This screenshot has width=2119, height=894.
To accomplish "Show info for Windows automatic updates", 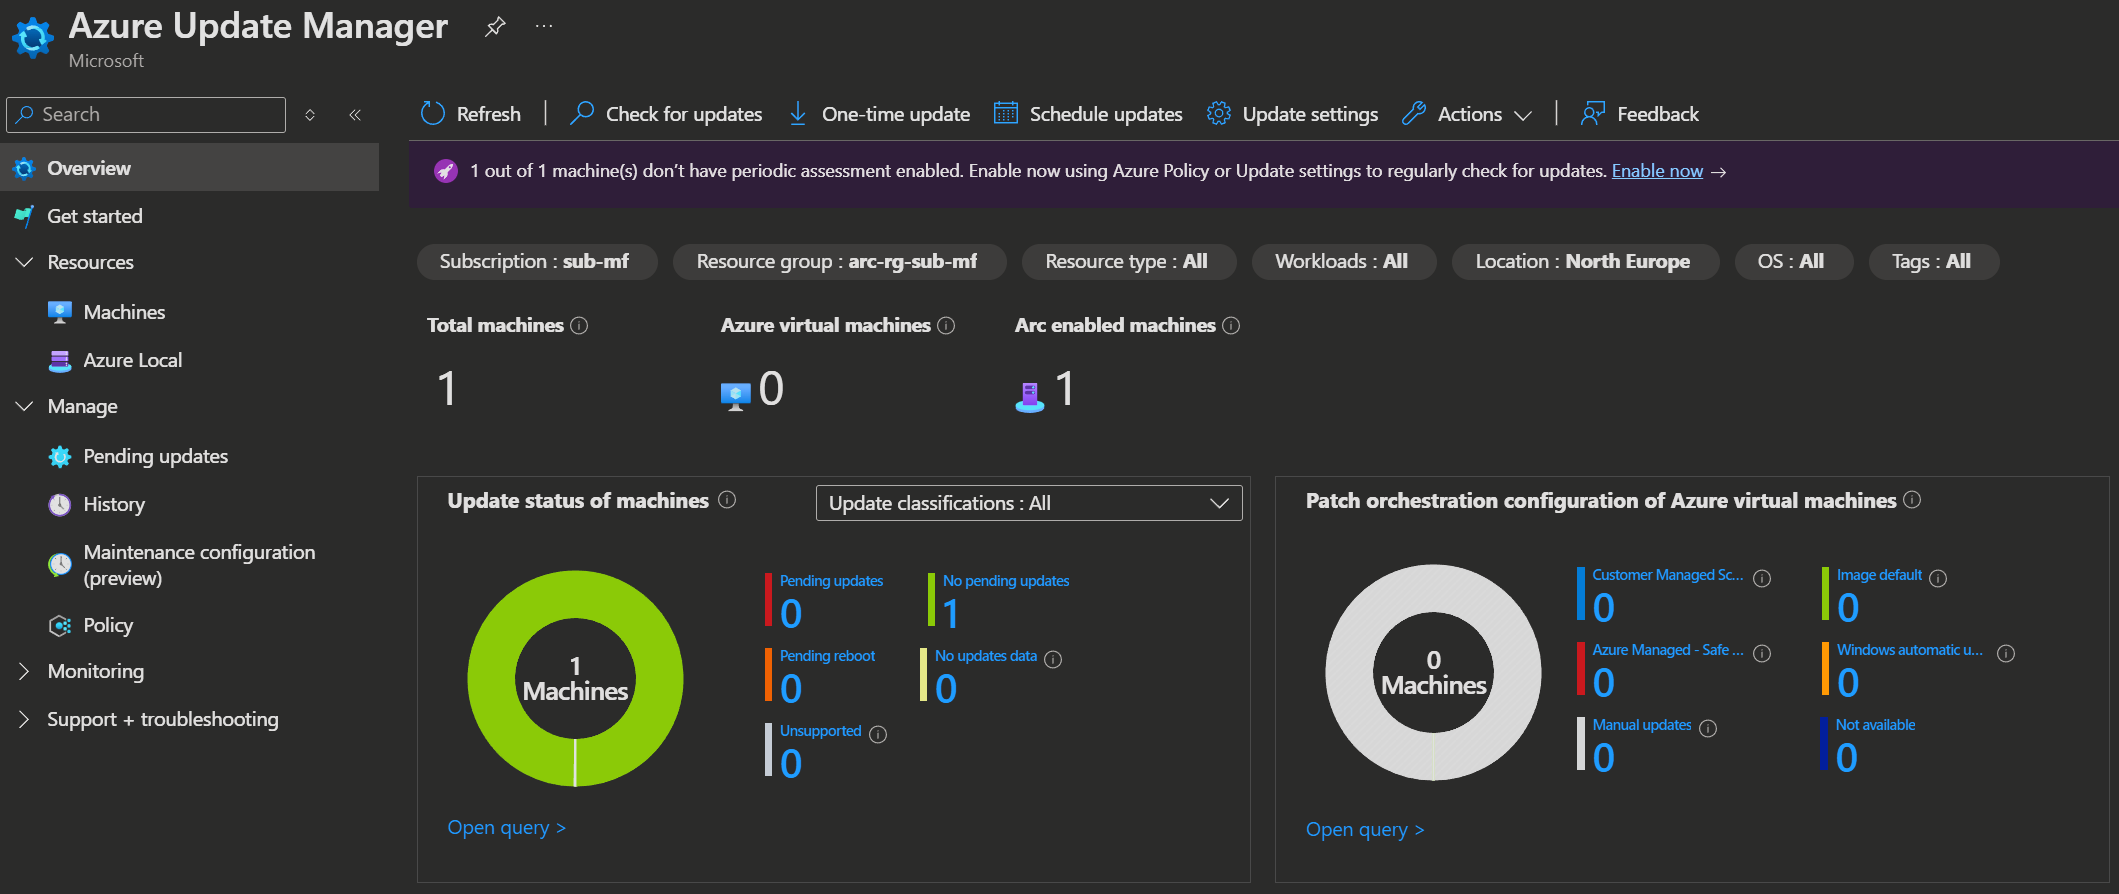I will (2006, 653).
